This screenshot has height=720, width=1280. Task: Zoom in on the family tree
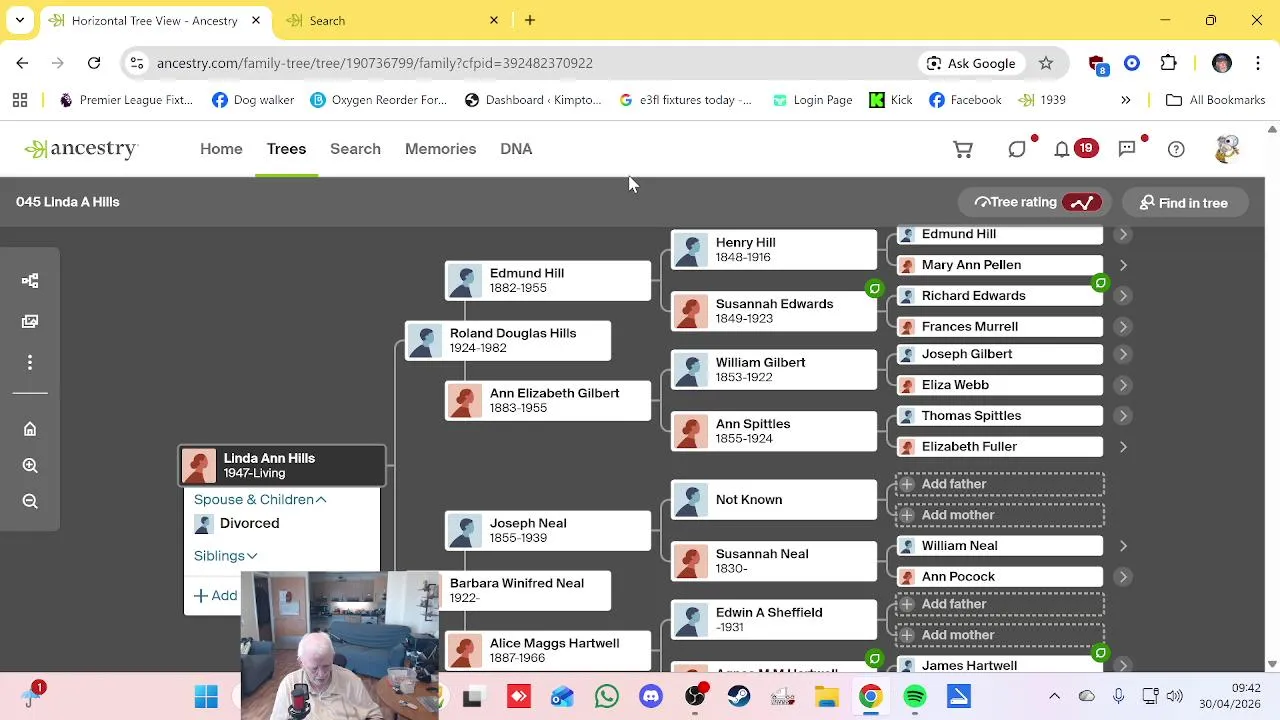point(30,465)
